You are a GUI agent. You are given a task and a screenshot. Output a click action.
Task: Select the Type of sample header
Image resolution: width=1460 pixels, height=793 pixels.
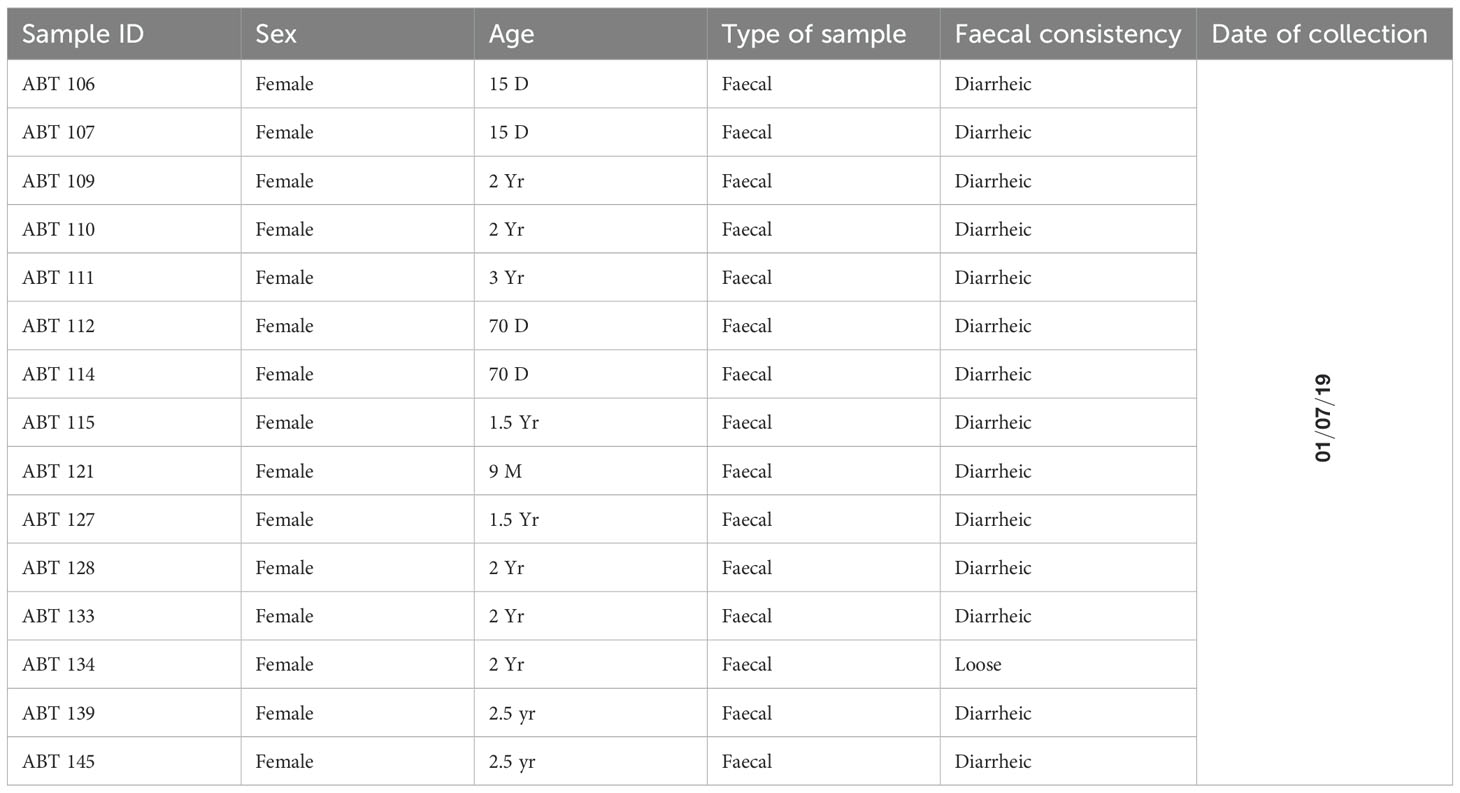coord(823,34)
